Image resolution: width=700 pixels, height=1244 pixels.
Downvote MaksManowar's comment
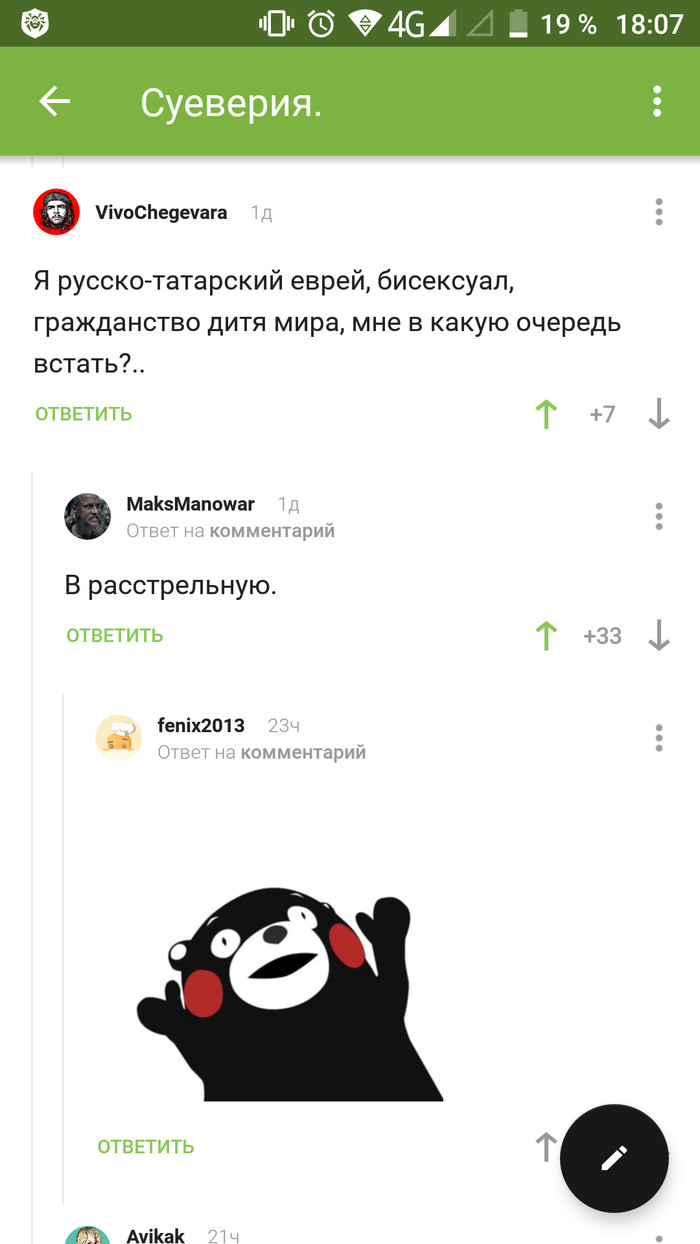coord(658,636)
